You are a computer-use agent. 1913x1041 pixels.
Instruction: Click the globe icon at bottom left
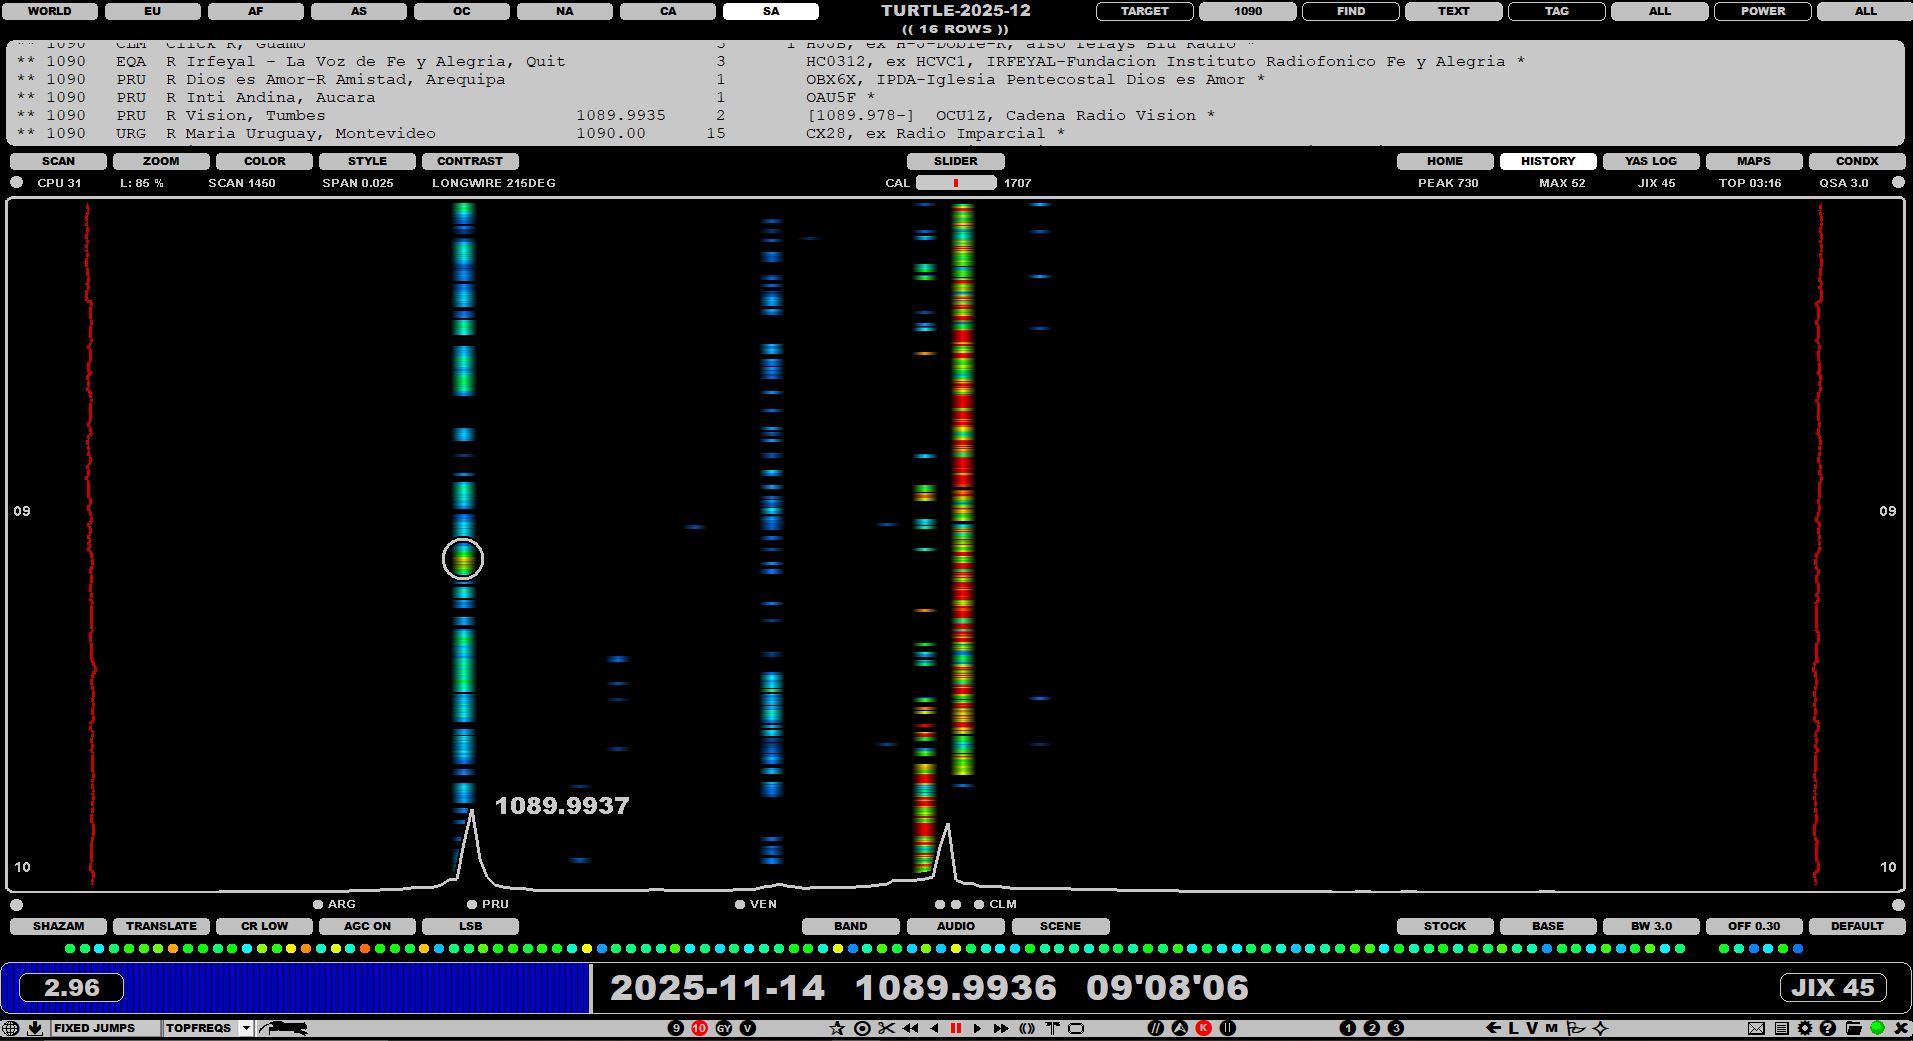(x=11, y=1028)
